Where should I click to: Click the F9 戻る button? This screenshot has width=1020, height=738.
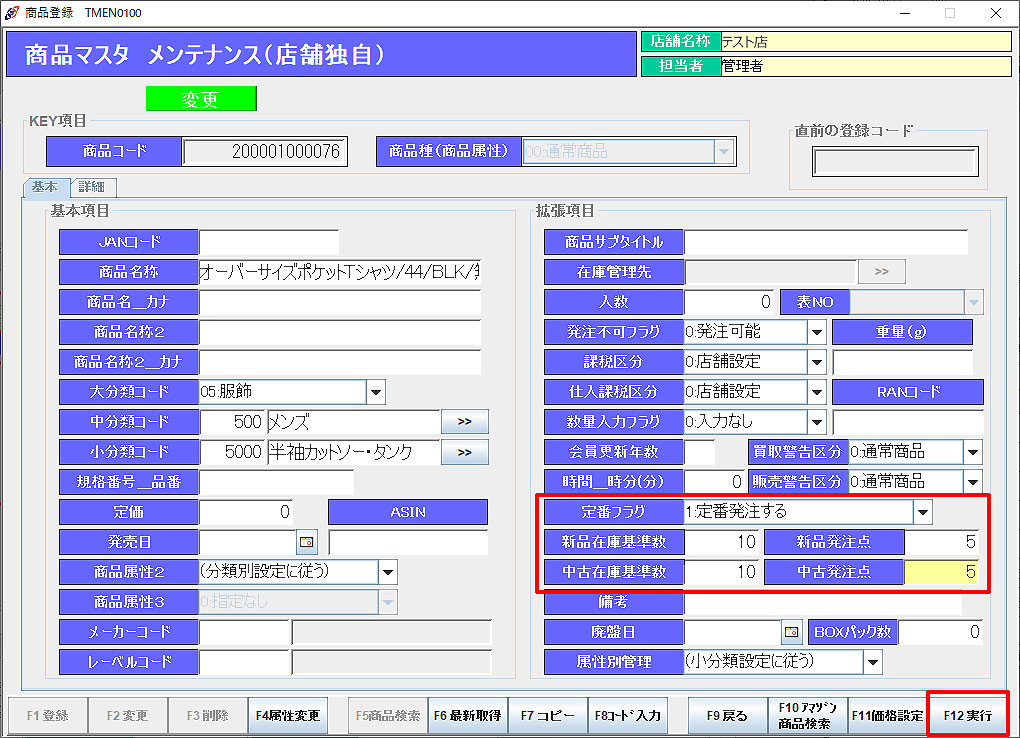tap(727, 715)
